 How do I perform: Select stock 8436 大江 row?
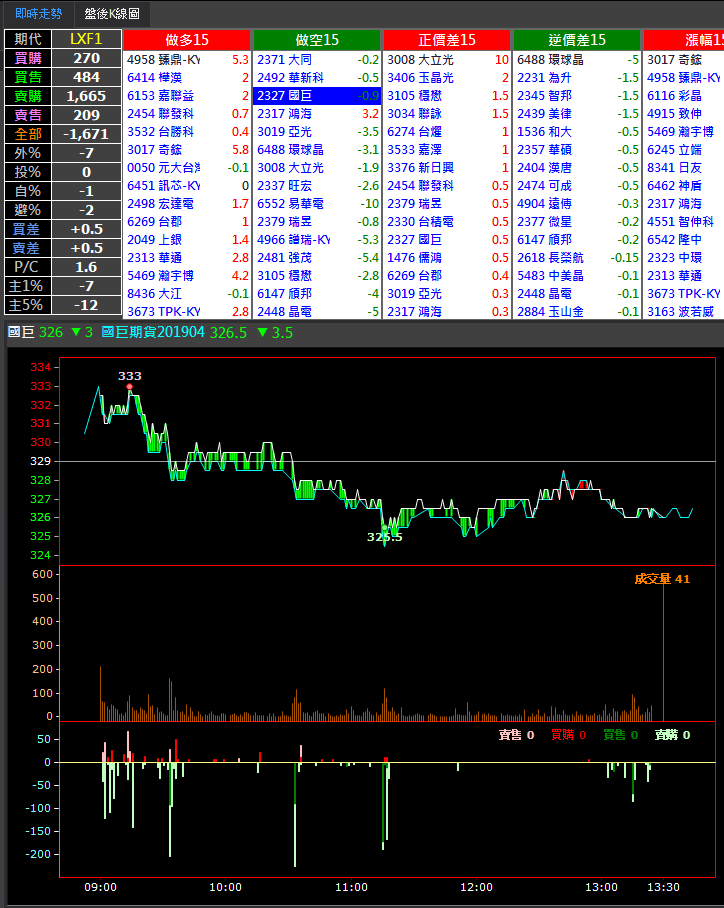[187, 294]
